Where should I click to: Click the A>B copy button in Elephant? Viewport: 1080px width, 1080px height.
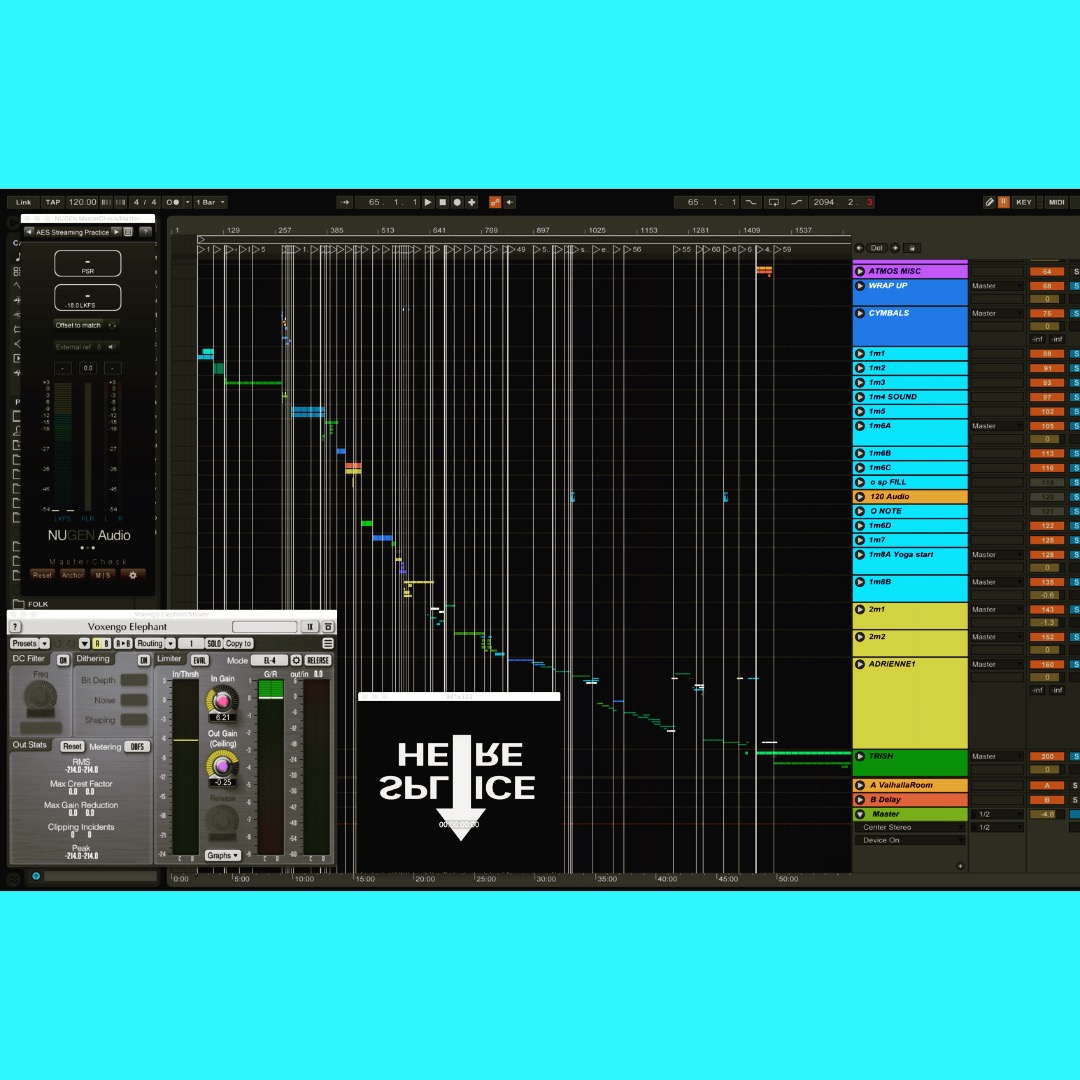pyautogui.click(x=123, y=643)
